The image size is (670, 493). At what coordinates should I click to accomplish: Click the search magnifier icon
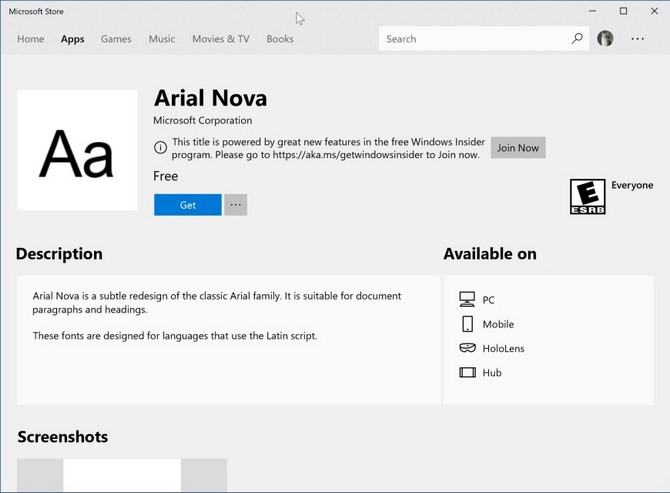tap(577, 39)
